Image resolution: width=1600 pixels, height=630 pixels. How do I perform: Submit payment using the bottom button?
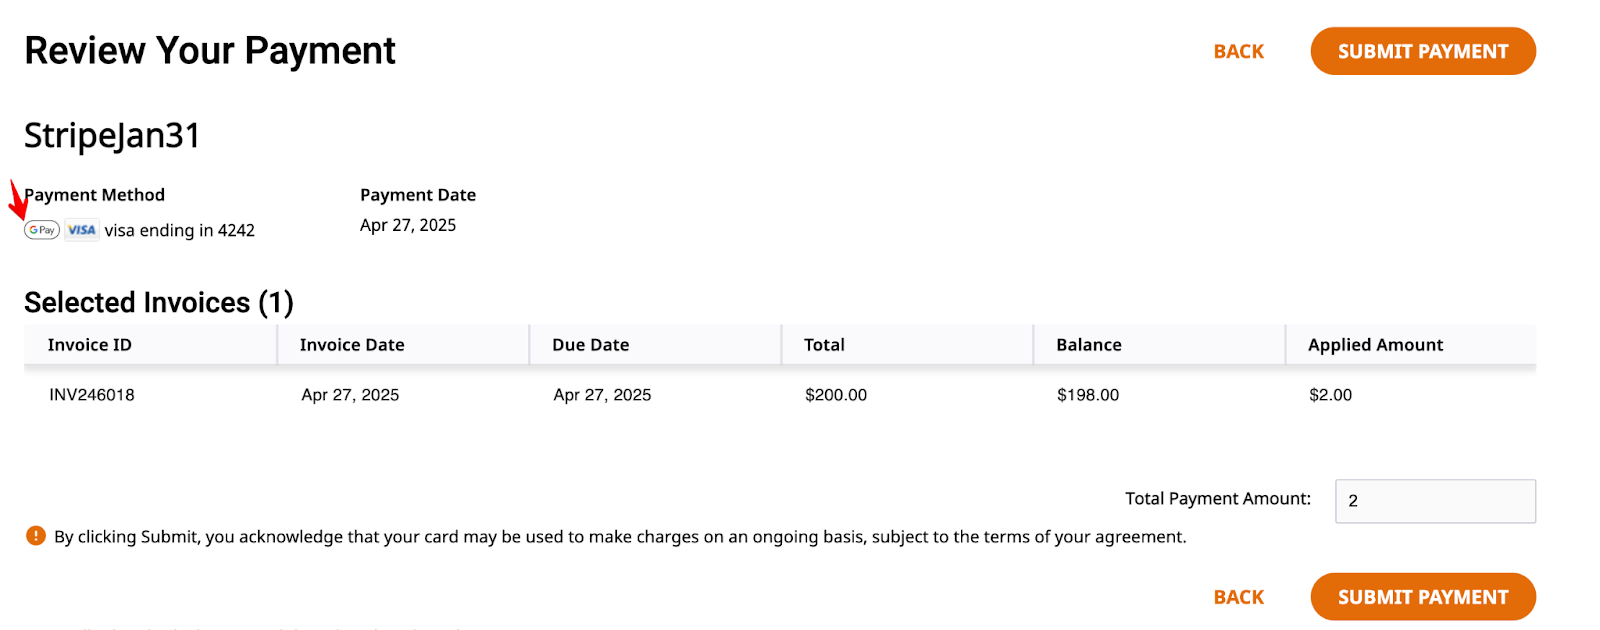pos(1423,597)
